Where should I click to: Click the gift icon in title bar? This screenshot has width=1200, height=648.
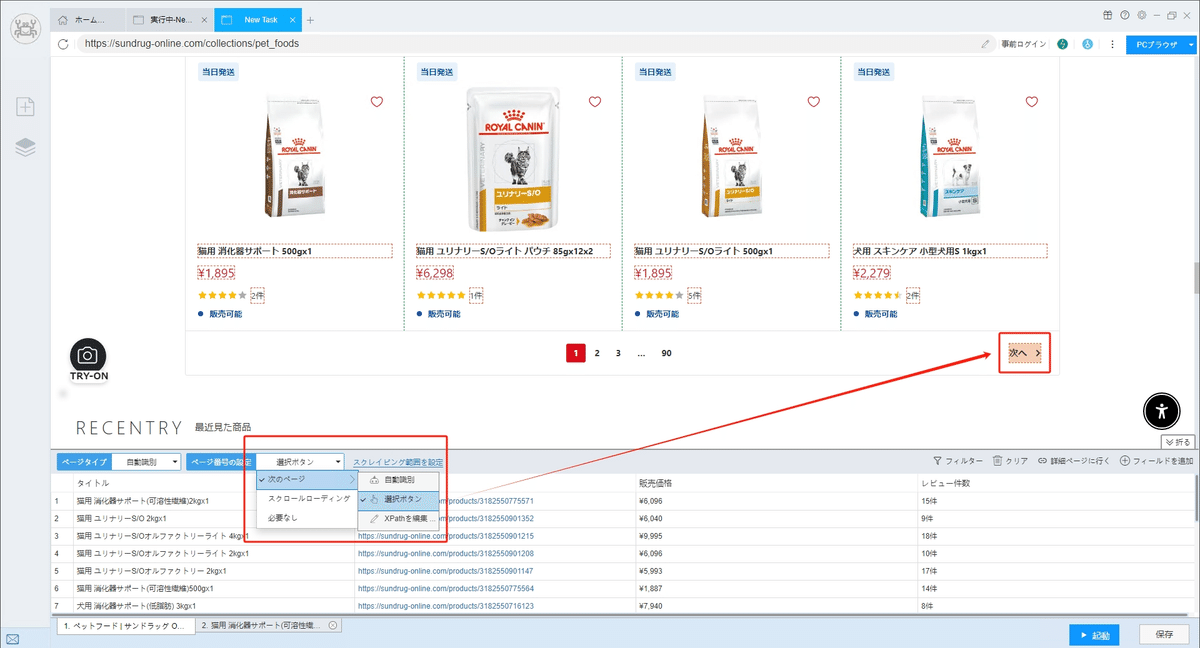(x=1108, y=15)
